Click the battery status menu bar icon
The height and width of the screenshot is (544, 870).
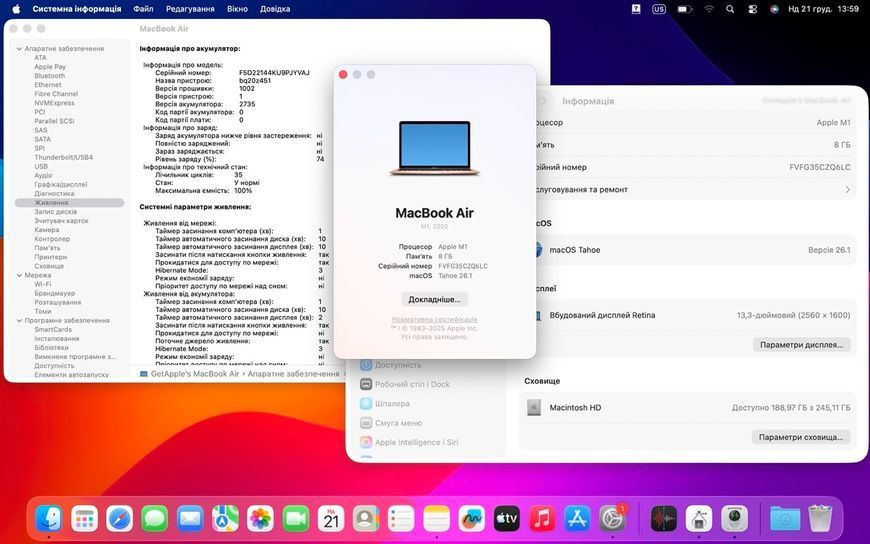[684, 9]
